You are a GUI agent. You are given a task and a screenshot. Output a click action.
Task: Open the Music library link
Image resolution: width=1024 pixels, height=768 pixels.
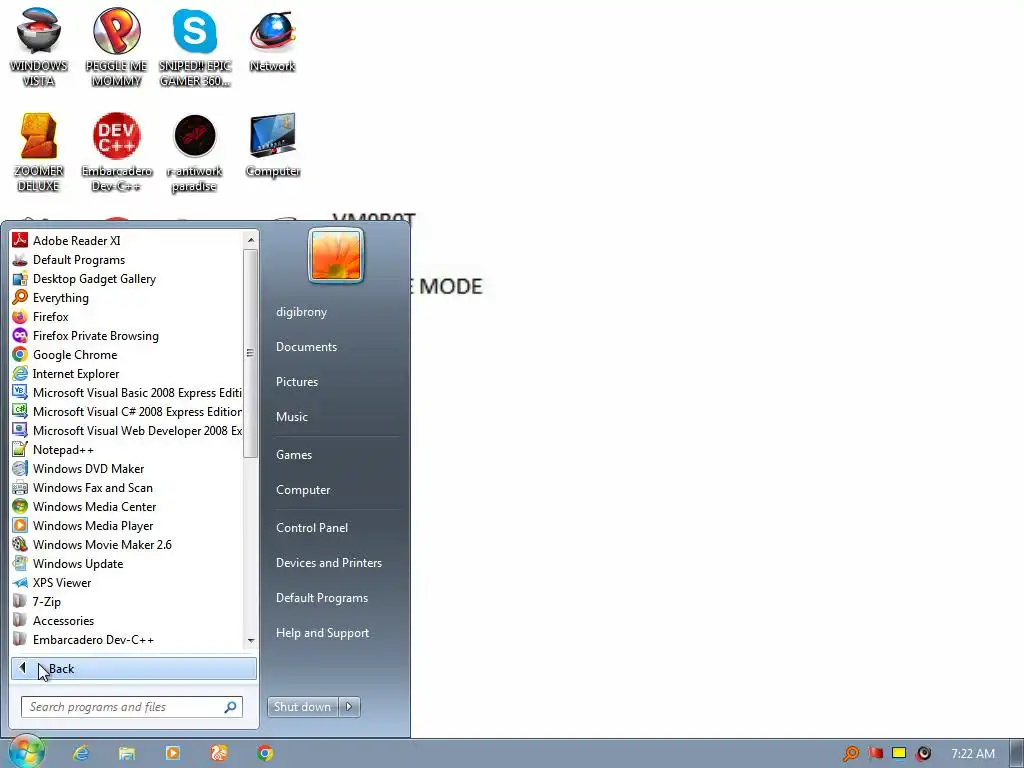(x=292, y=417)
